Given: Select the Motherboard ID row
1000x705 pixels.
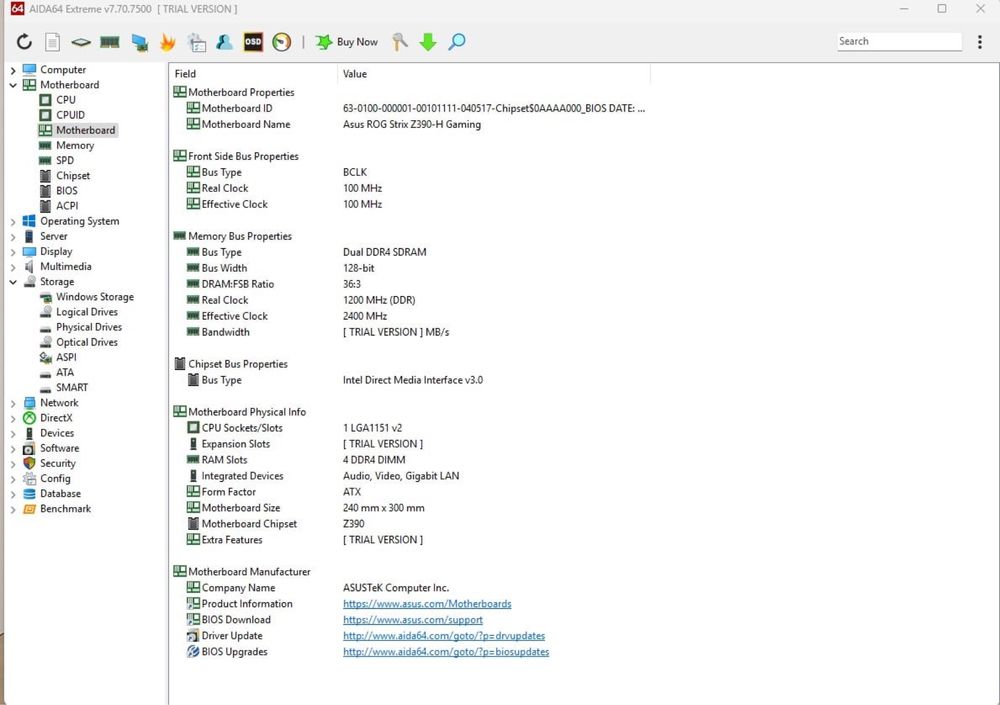Looking at the screenshot, I should (x=411, y=108).
